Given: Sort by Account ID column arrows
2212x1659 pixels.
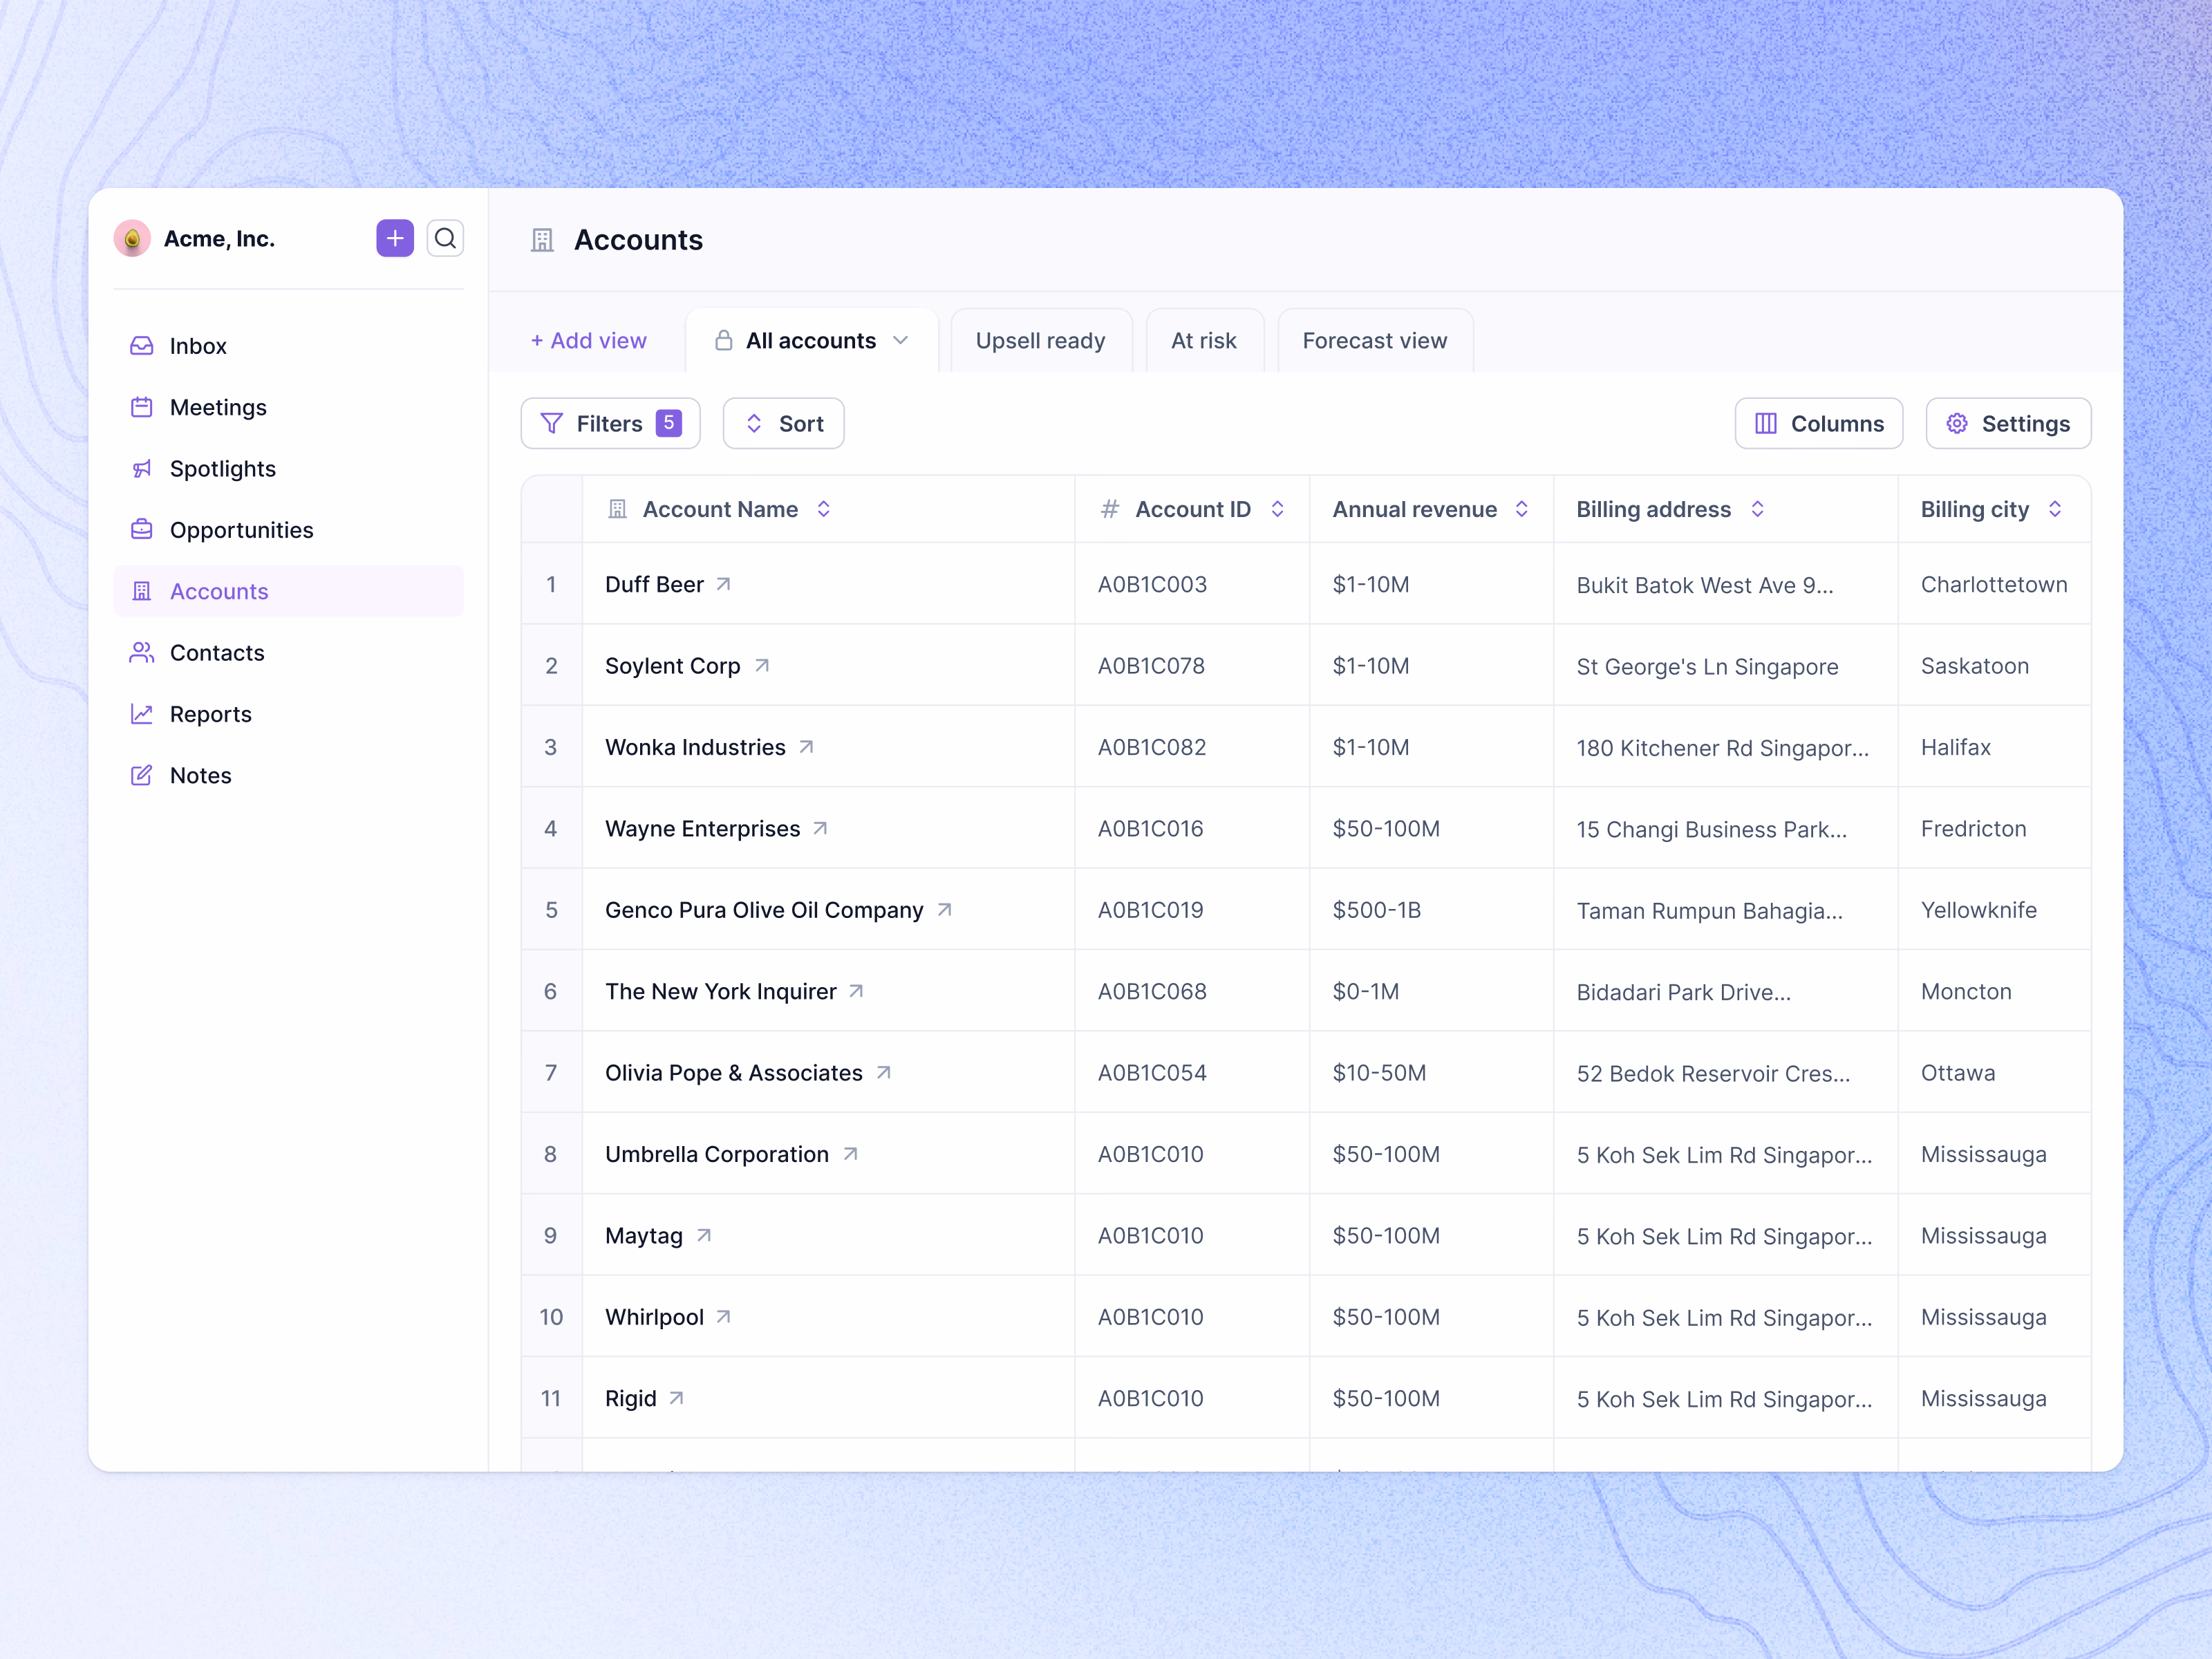Looking at the screenshot, I should click(x=1277, y=509).
